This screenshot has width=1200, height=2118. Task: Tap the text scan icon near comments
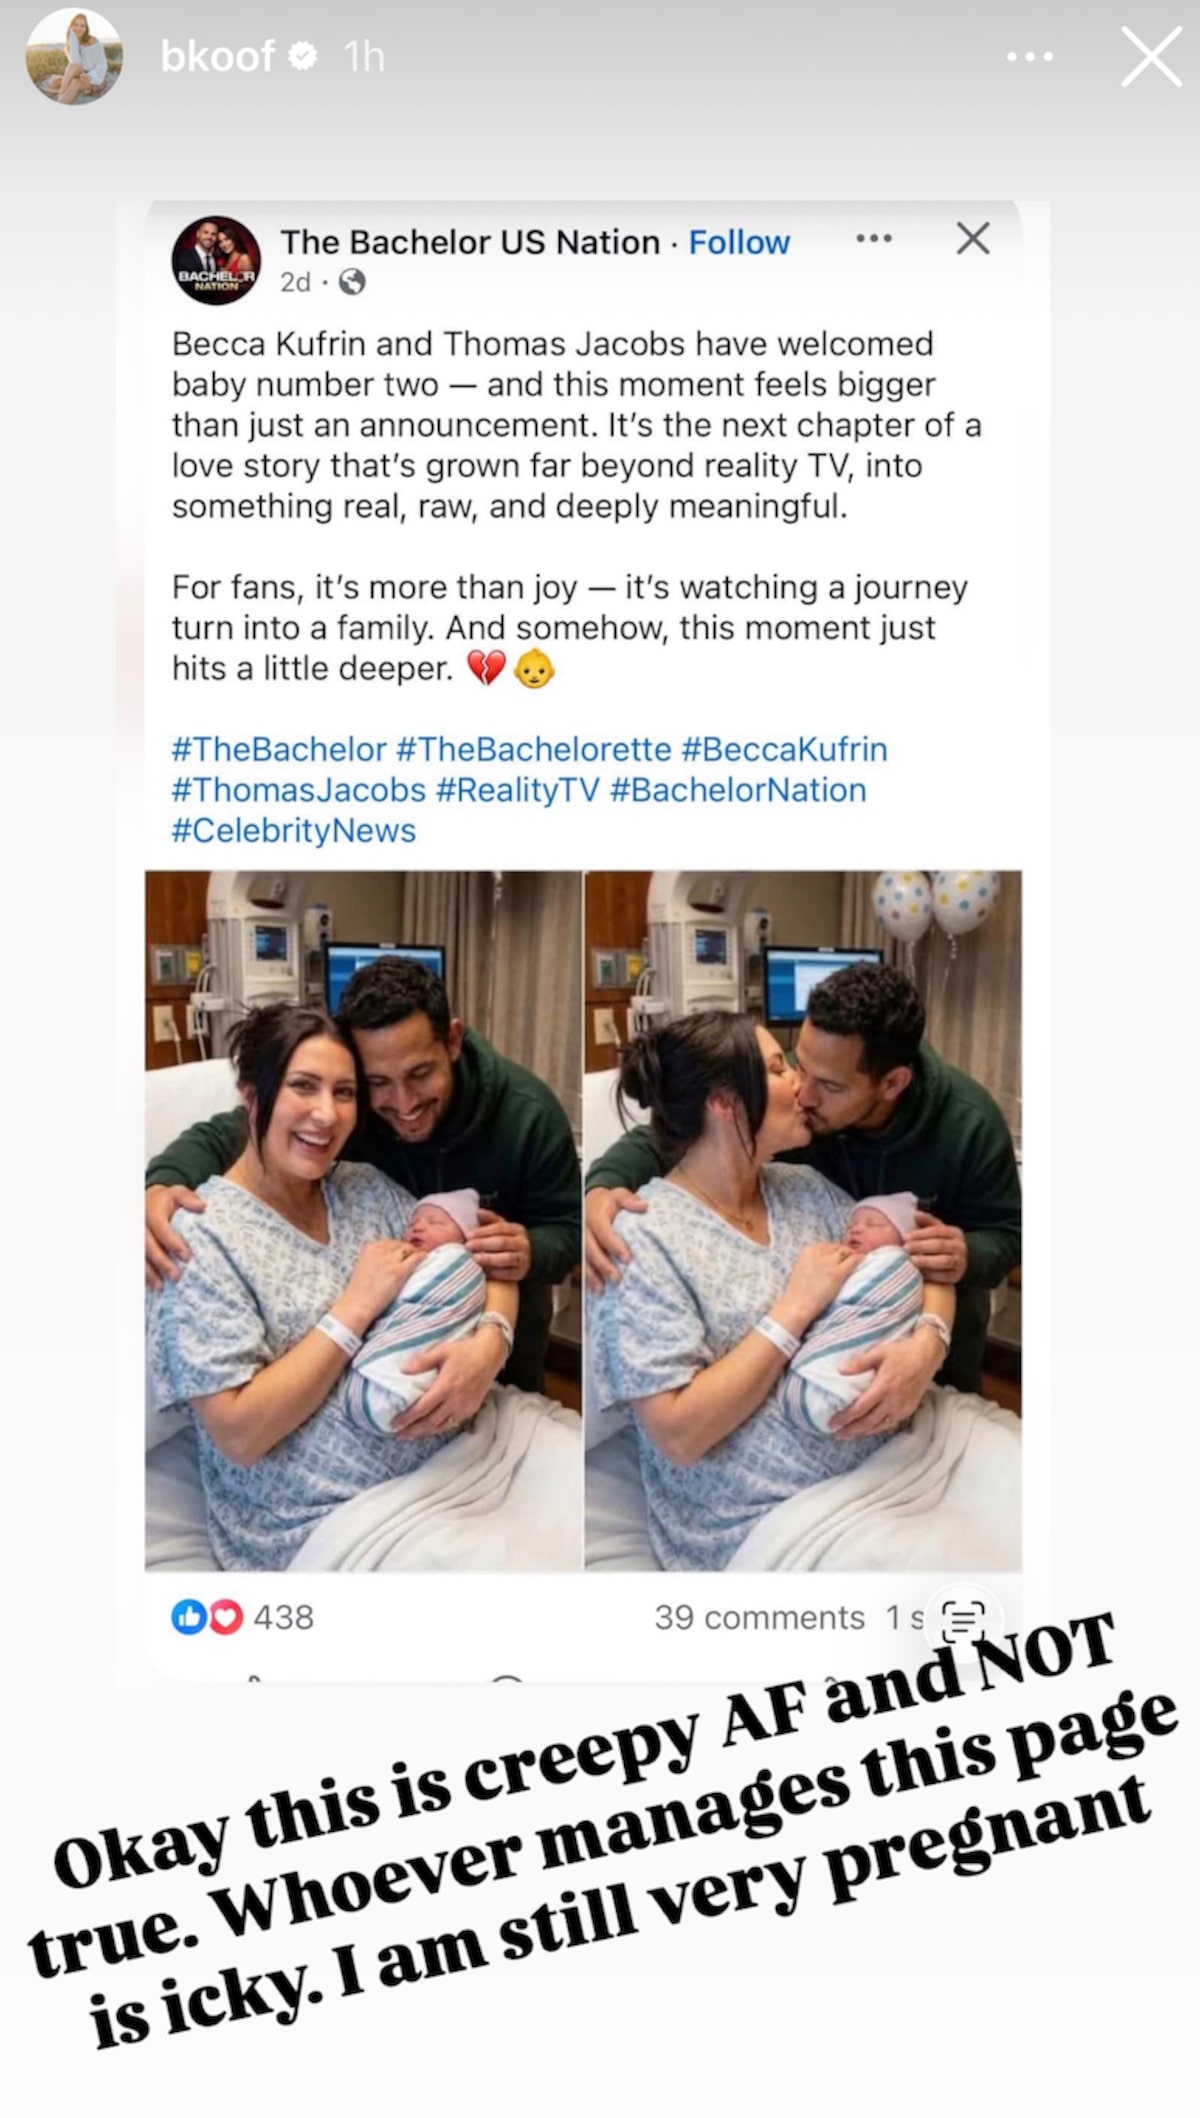[x=964, y=1617]
